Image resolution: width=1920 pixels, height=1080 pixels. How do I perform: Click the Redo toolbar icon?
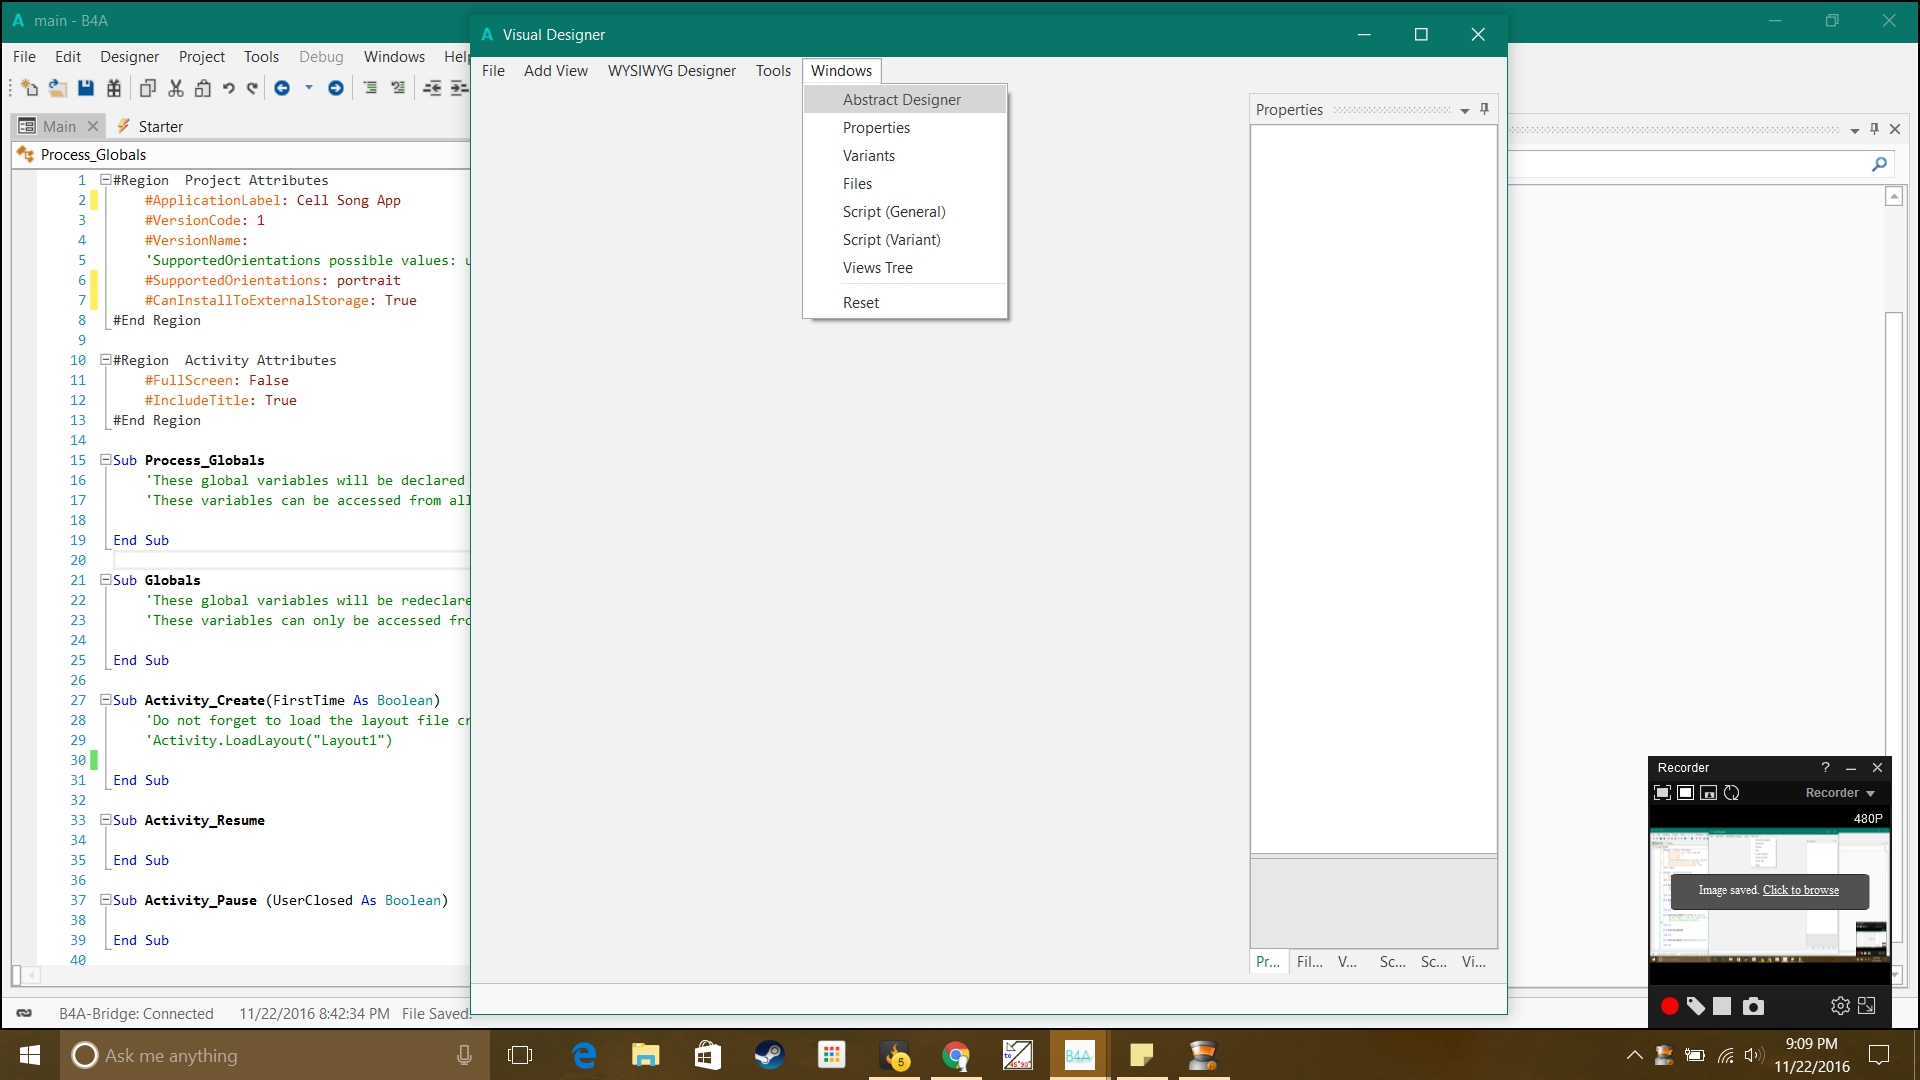point(252,88)
